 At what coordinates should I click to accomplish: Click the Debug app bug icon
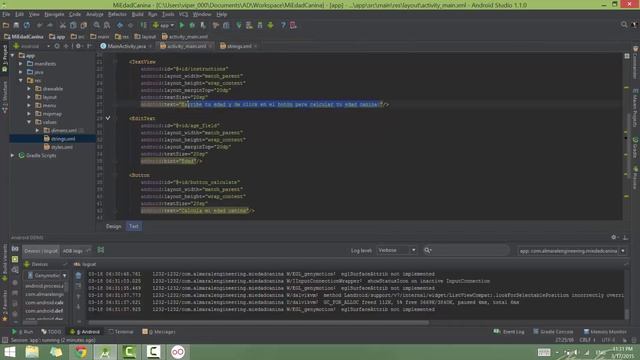click(x=192, y=25)
